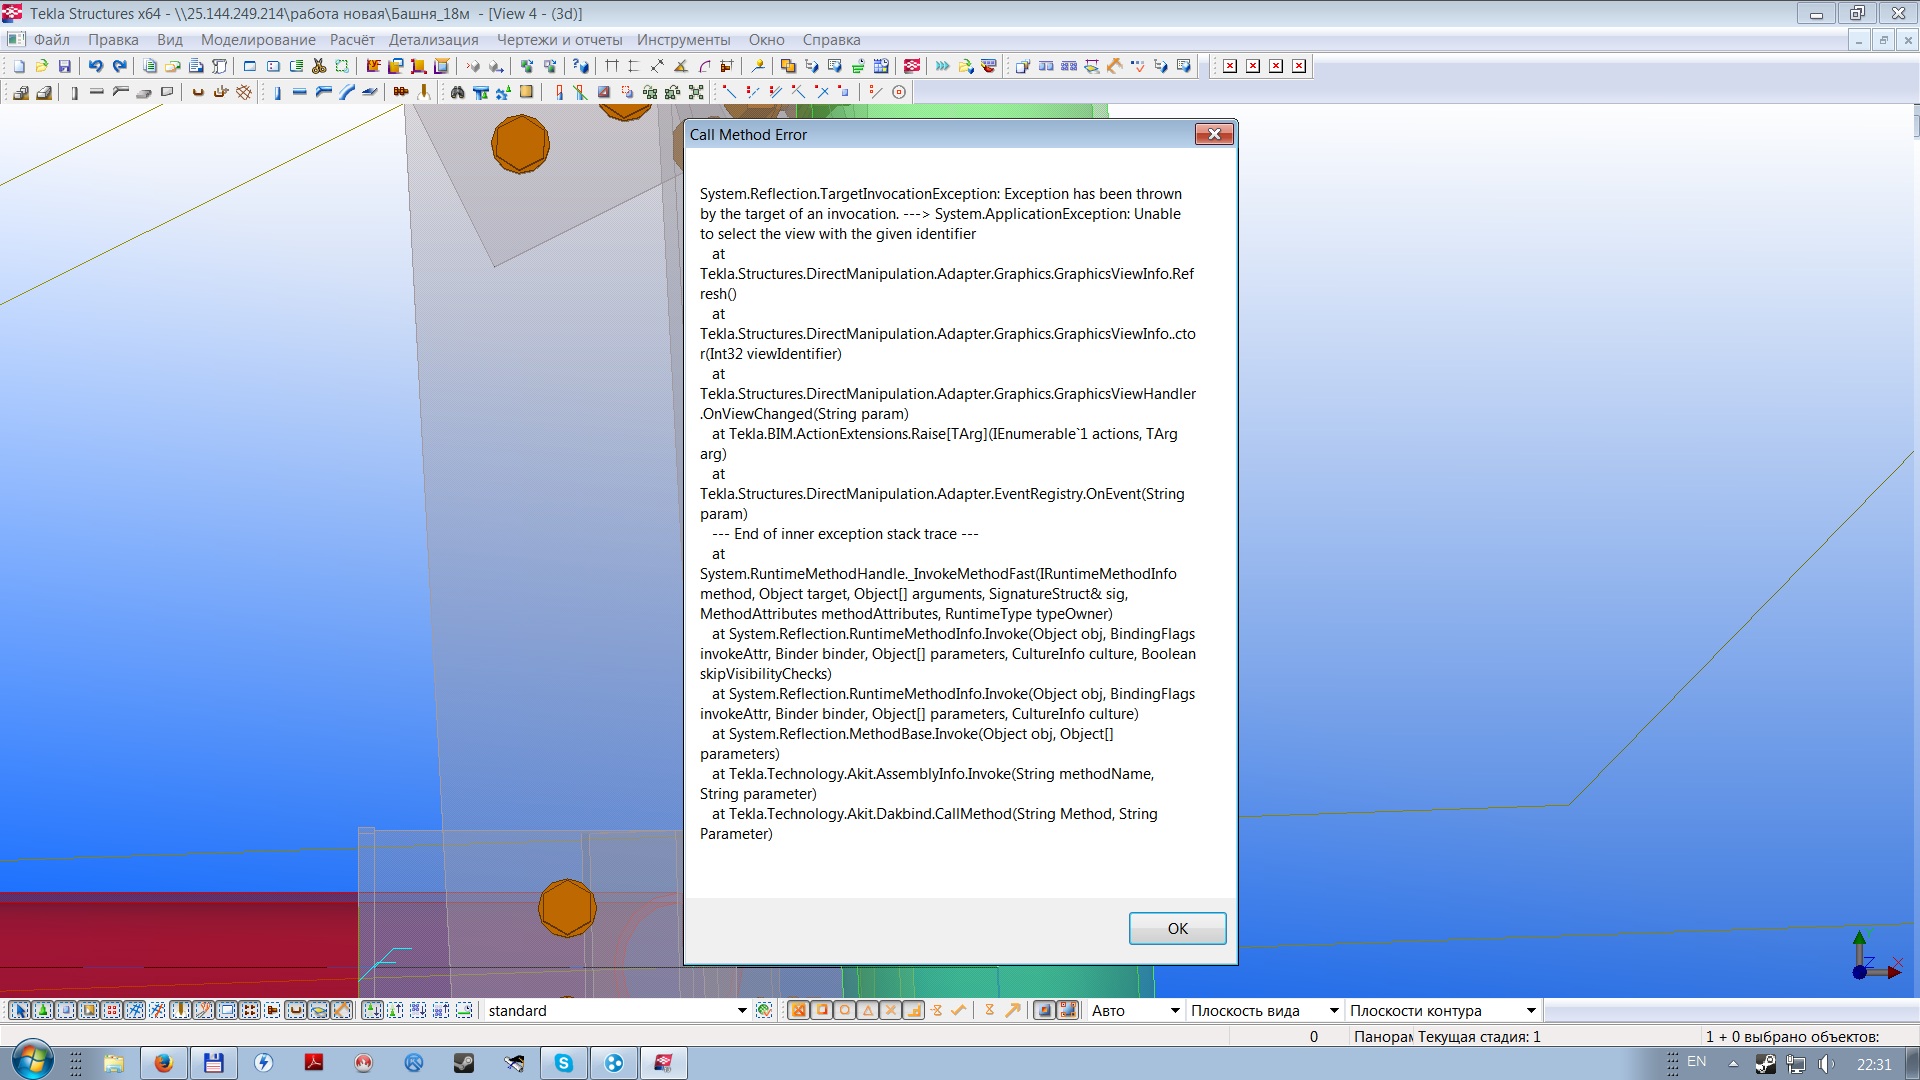Open the Авто snap depth dropdown
The width and height of the screenshot is (1920, 1080).
pos(1175,1010)
